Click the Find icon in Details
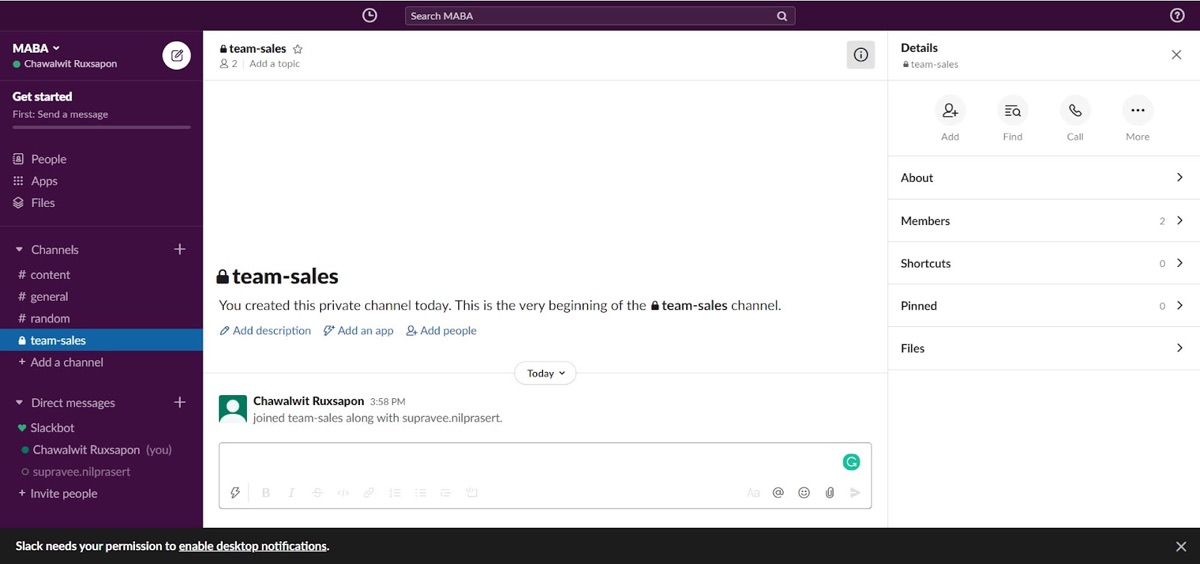This screenshot has height=564, width=1200. [1013, 110]
